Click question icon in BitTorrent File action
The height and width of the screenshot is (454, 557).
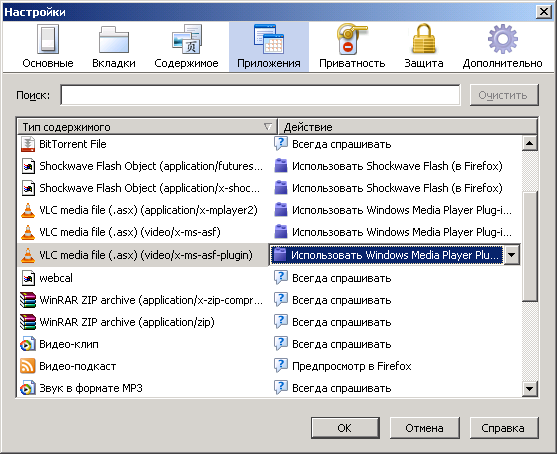coord(281,144)
